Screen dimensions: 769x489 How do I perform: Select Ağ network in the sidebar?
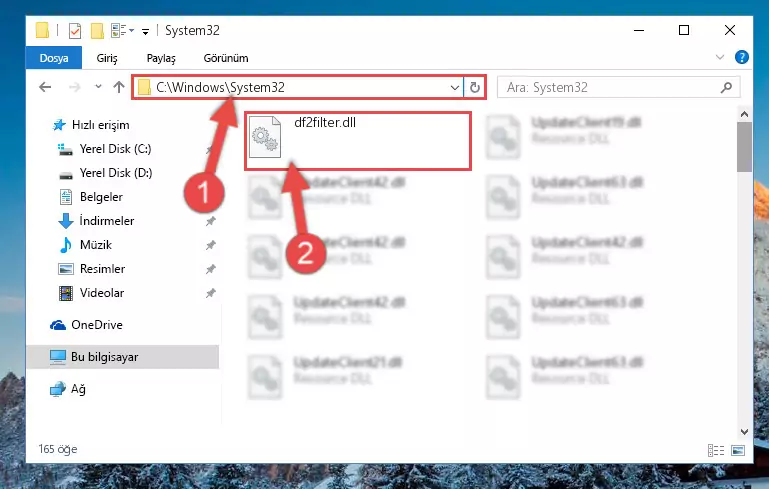coord(78,389)
